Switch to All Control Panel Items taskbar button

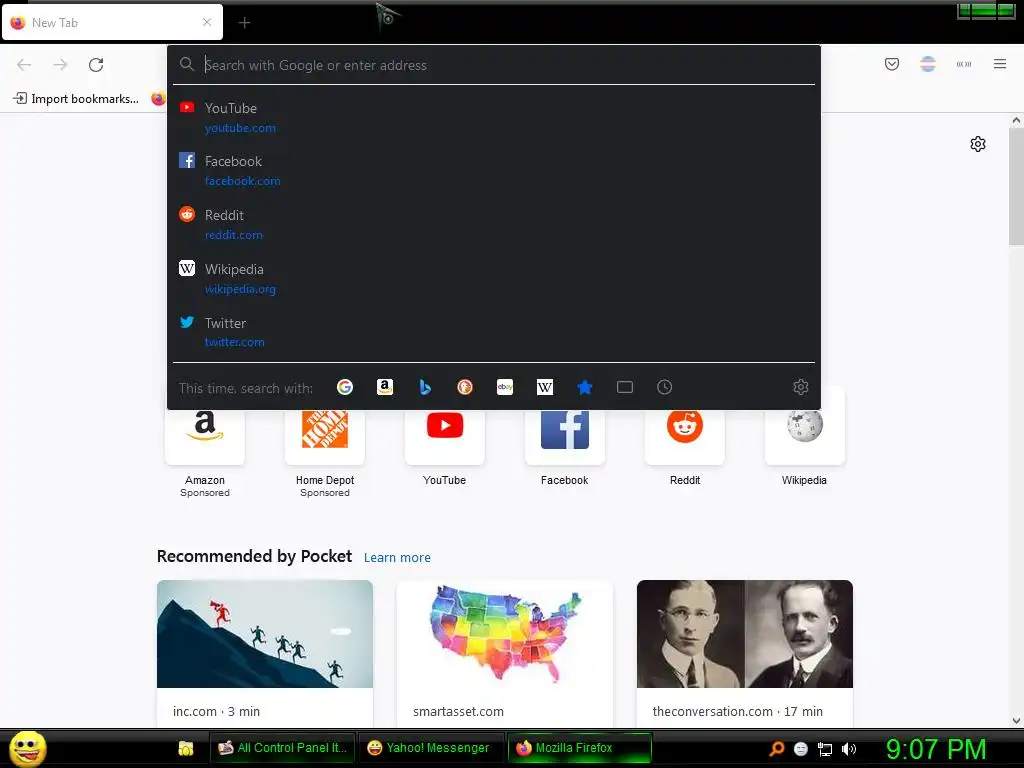(283, 748)
